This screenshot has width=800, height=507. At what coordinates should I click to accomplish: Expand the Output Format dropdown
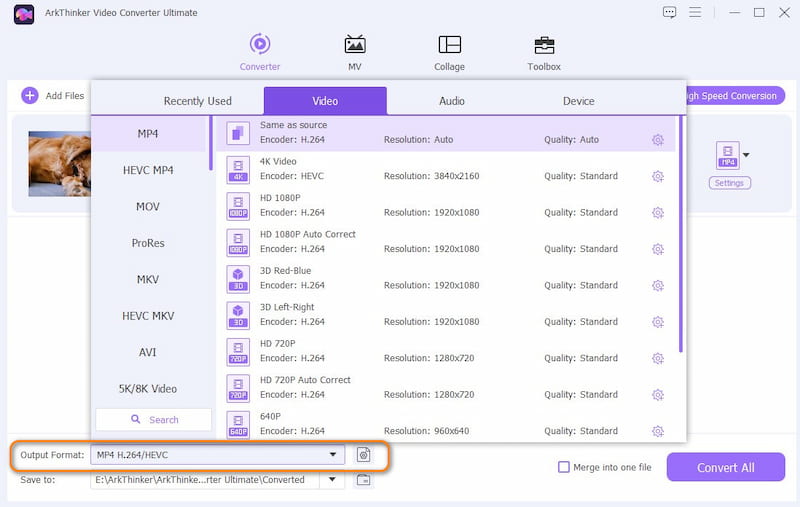pyautogui.click(x=333, y=454)
